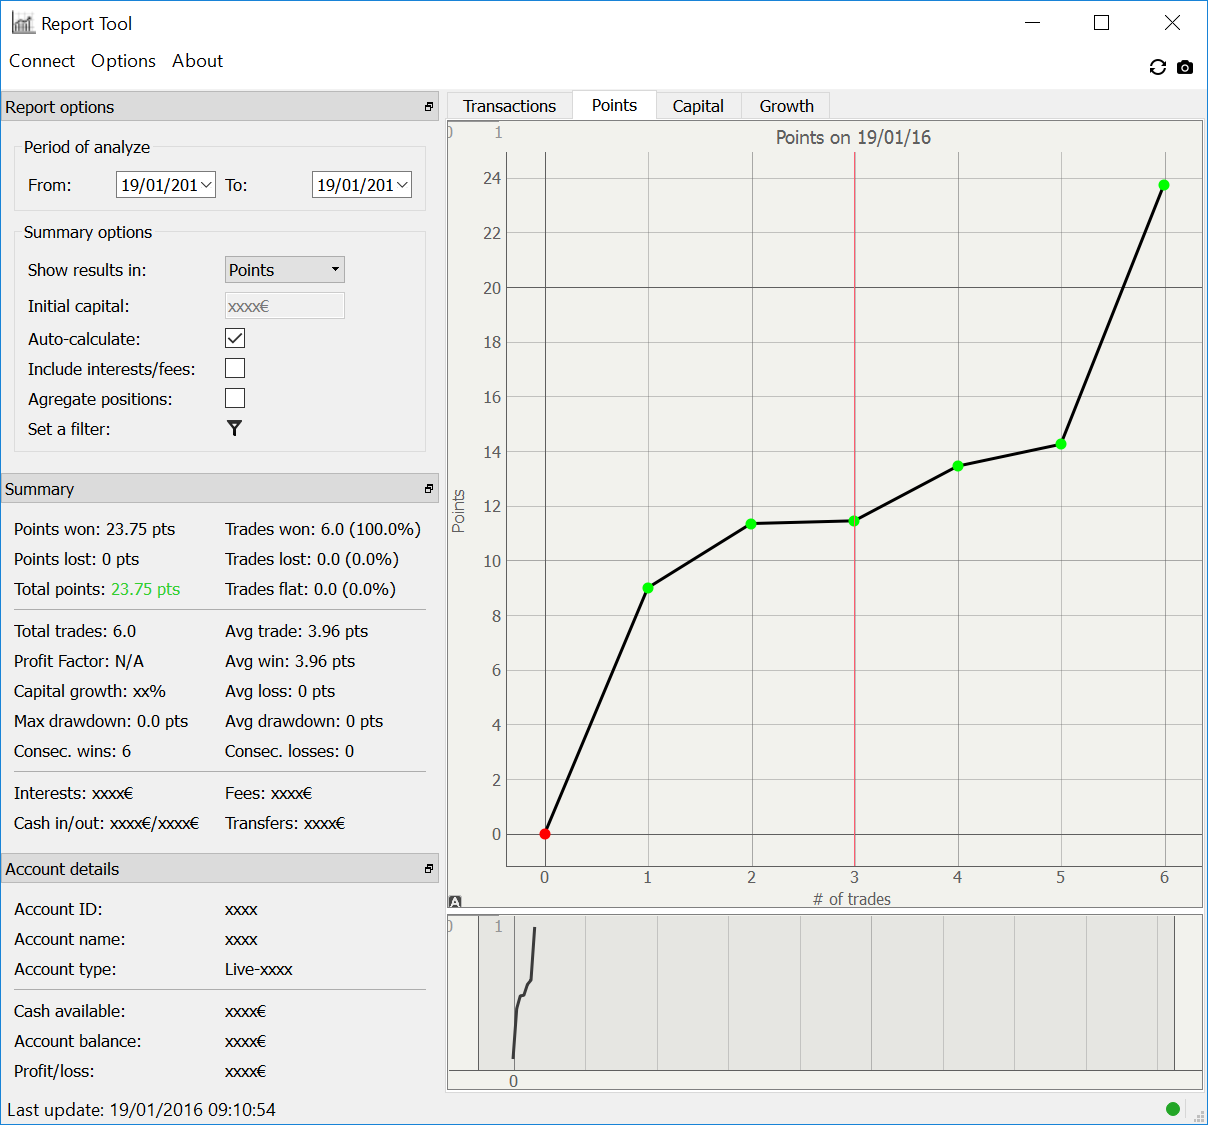The image size is (1208, 1125).
Task: Click the chart auto-range A button
Action: point(455,902)
